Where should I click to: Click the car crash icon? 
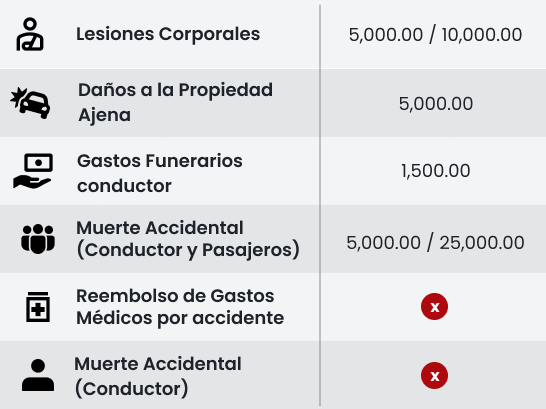(30, 103)
